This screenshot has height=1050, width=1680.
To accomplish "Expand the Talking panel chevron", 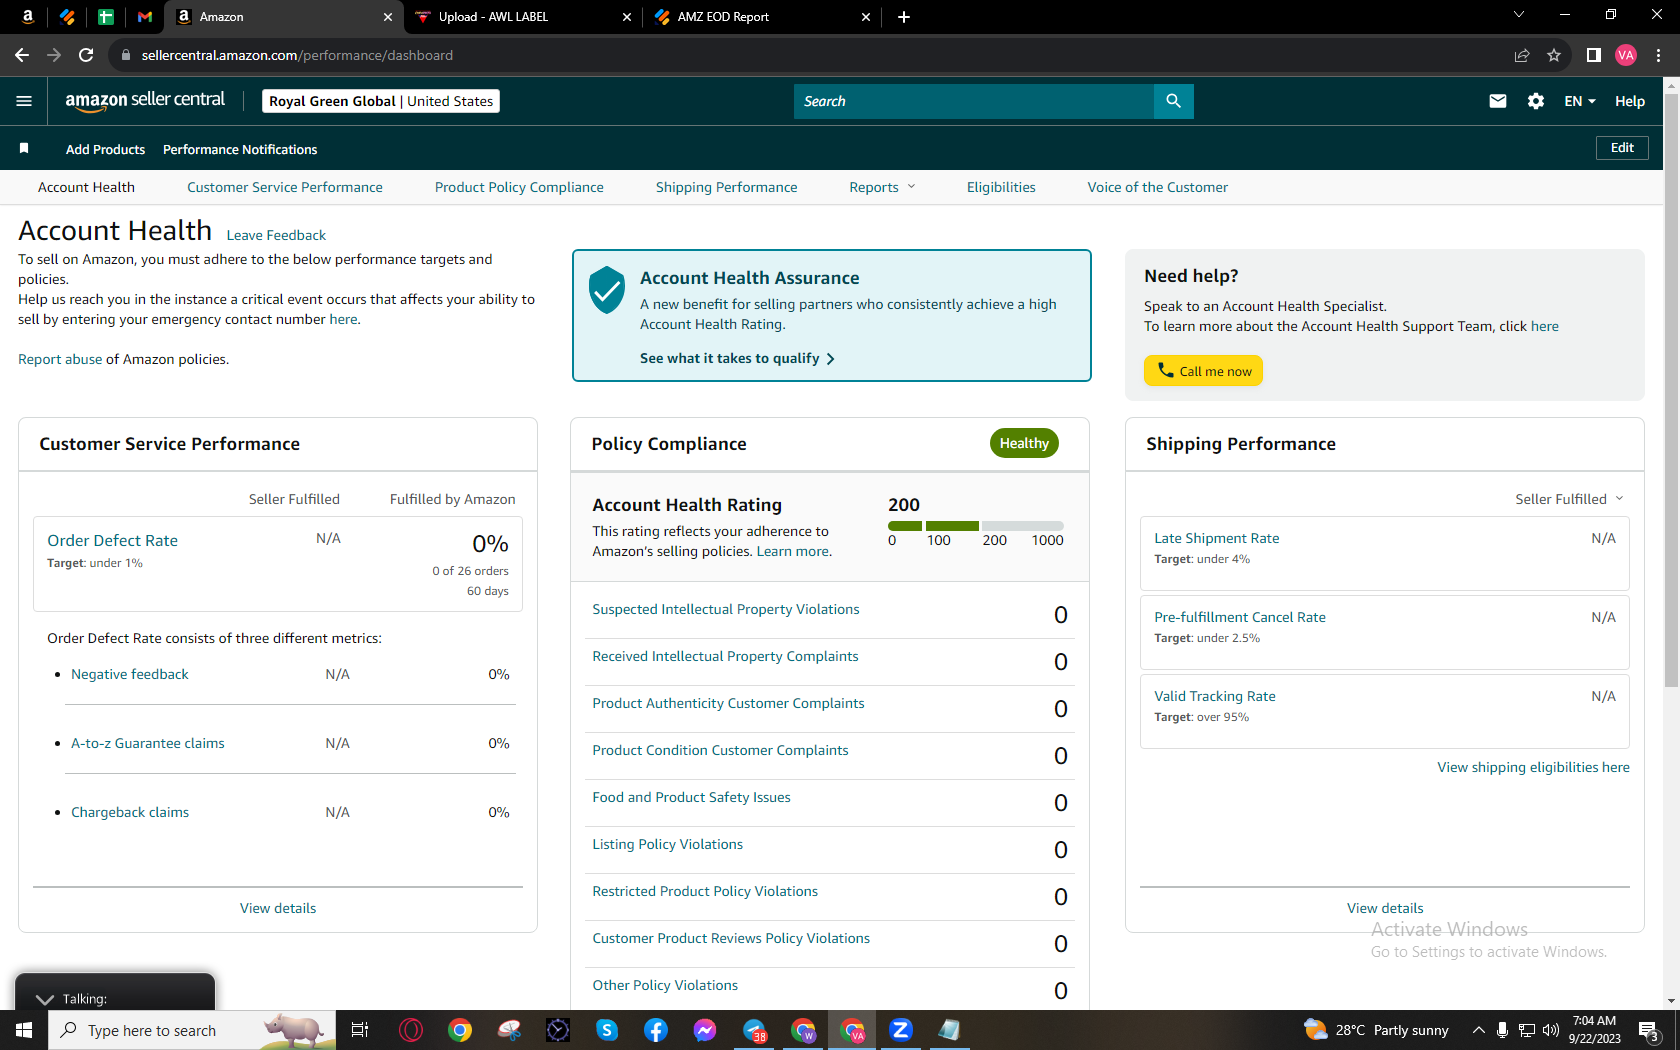I will pos(45,999).
